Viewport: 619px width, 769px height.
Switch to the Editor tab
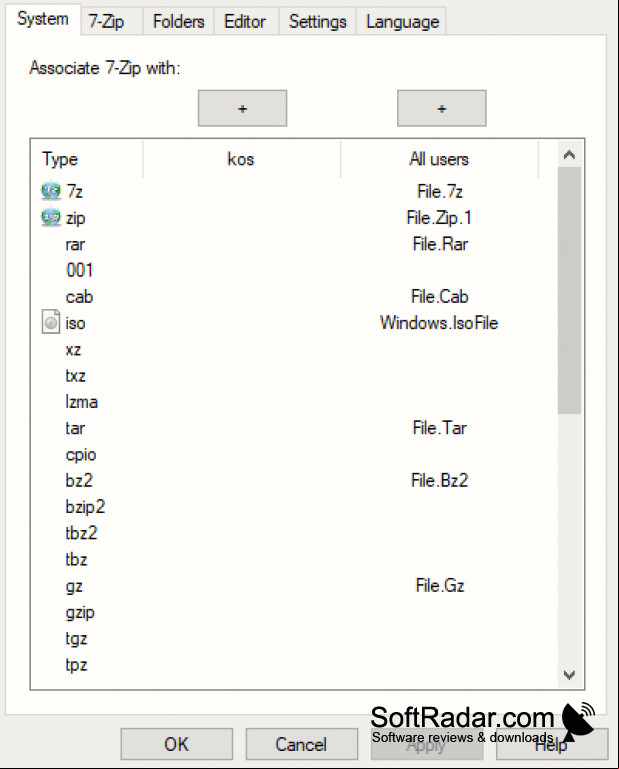[x=245, y=22]
